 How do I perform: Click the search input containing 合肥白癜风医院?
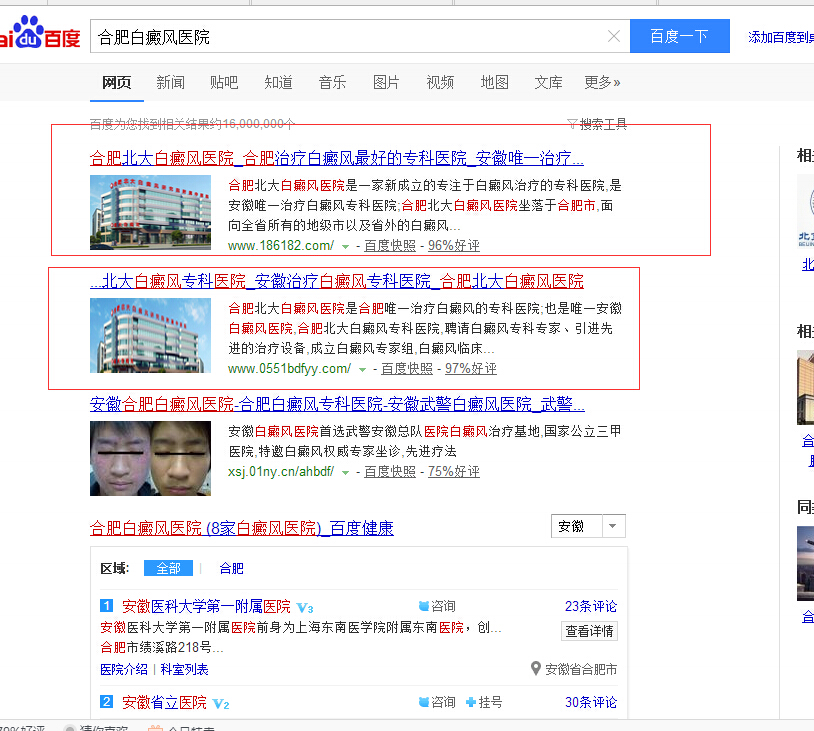click(x=350, y=37)
